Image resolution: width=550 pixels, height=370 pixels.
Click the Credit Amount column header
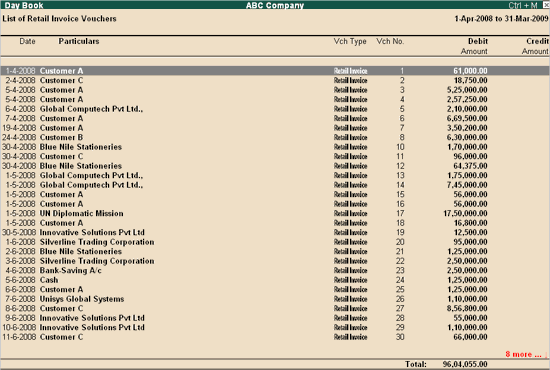click(x=535, y=46)
